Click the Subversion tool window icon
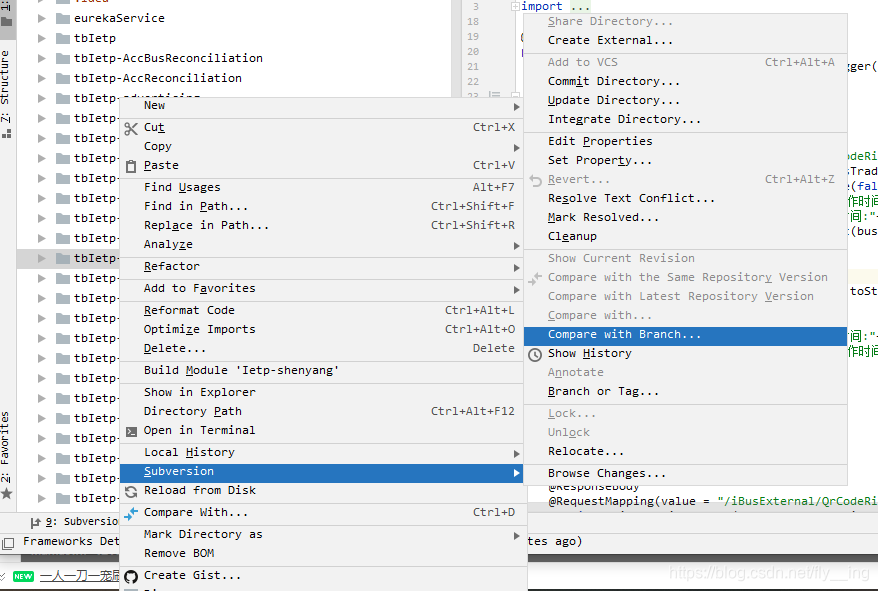 pos(35,523)
